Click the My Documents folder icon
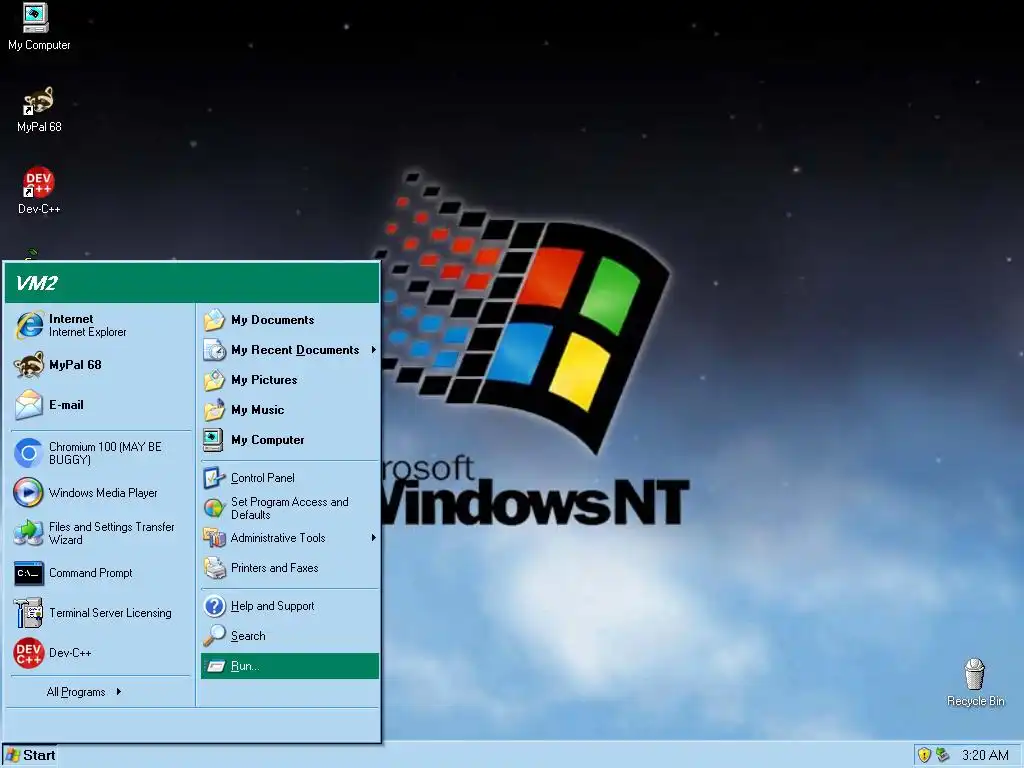Viewport: 1024px width, 768px height. pyautogui.click(x=214, y=320)
